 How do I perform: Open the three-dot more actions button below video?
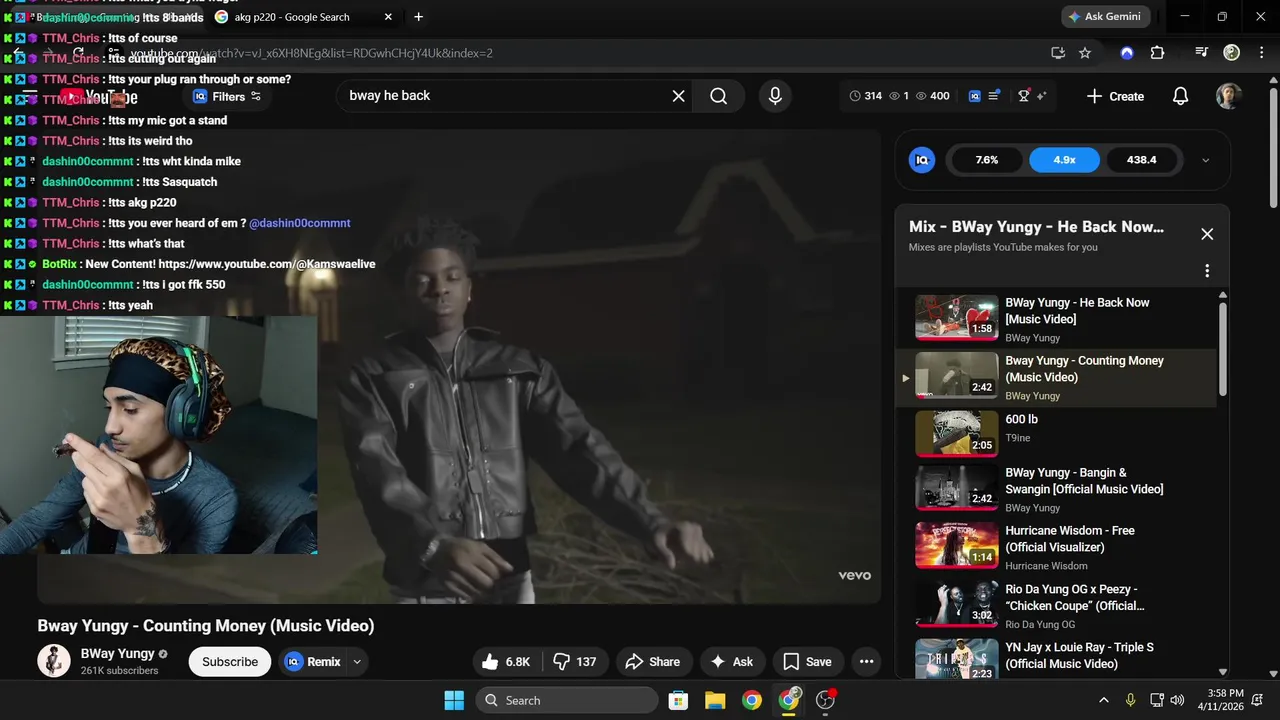click(x=866, y=662)
